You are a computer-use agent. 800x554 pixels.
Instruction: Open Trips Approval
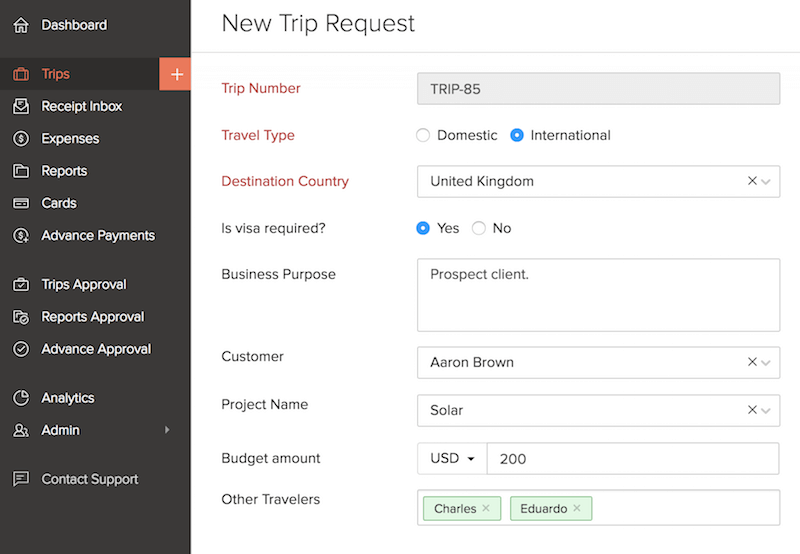point(84,284)
